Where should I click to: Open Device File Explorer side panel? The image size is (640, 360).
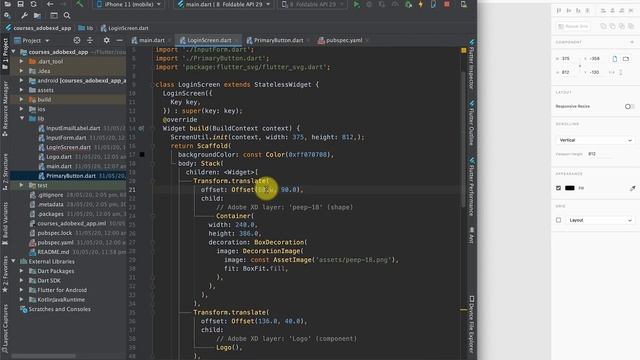coord(471,324)
